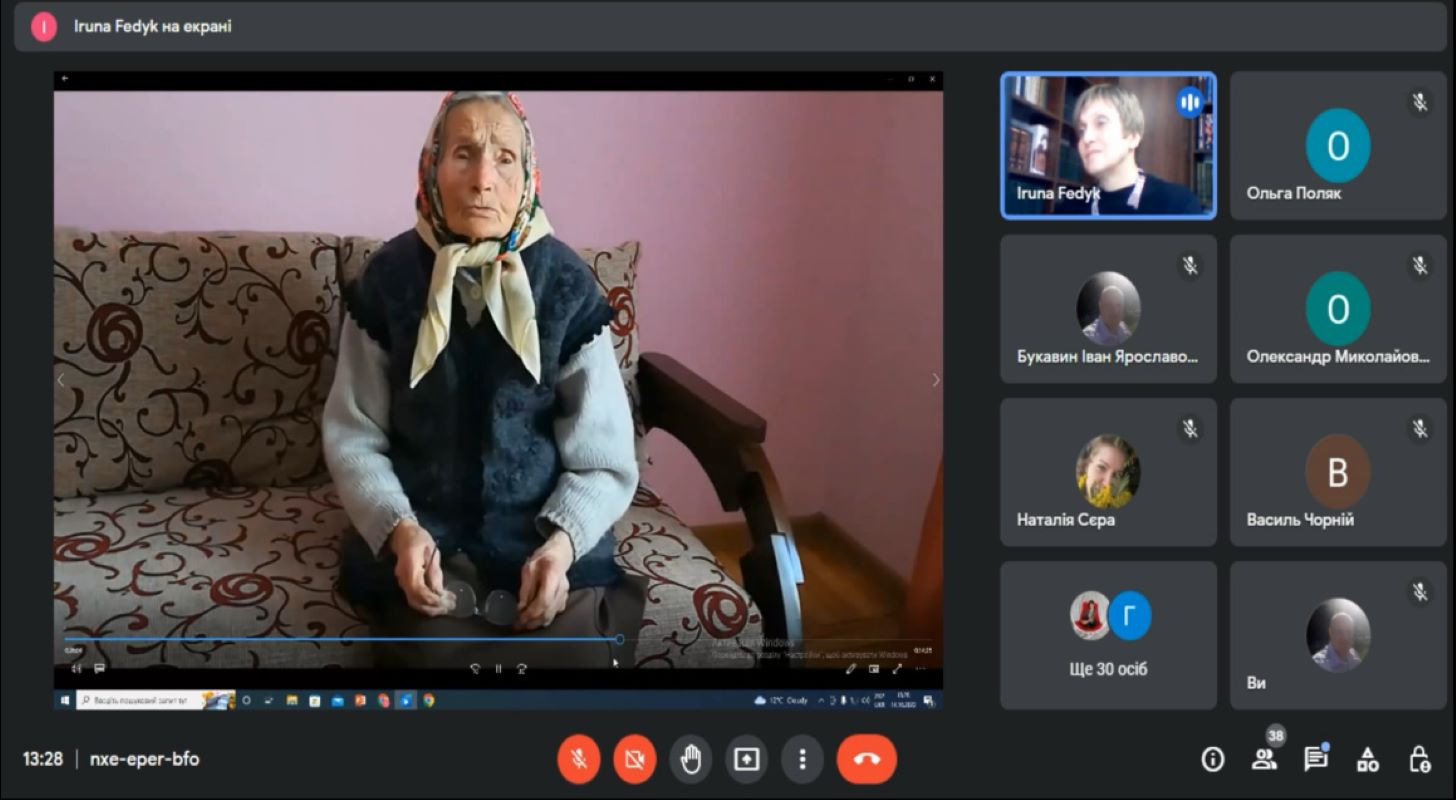This screenshot has height=800, width=1456.
Task: Toggle fullscreen in the shared player
Action: 897,669
